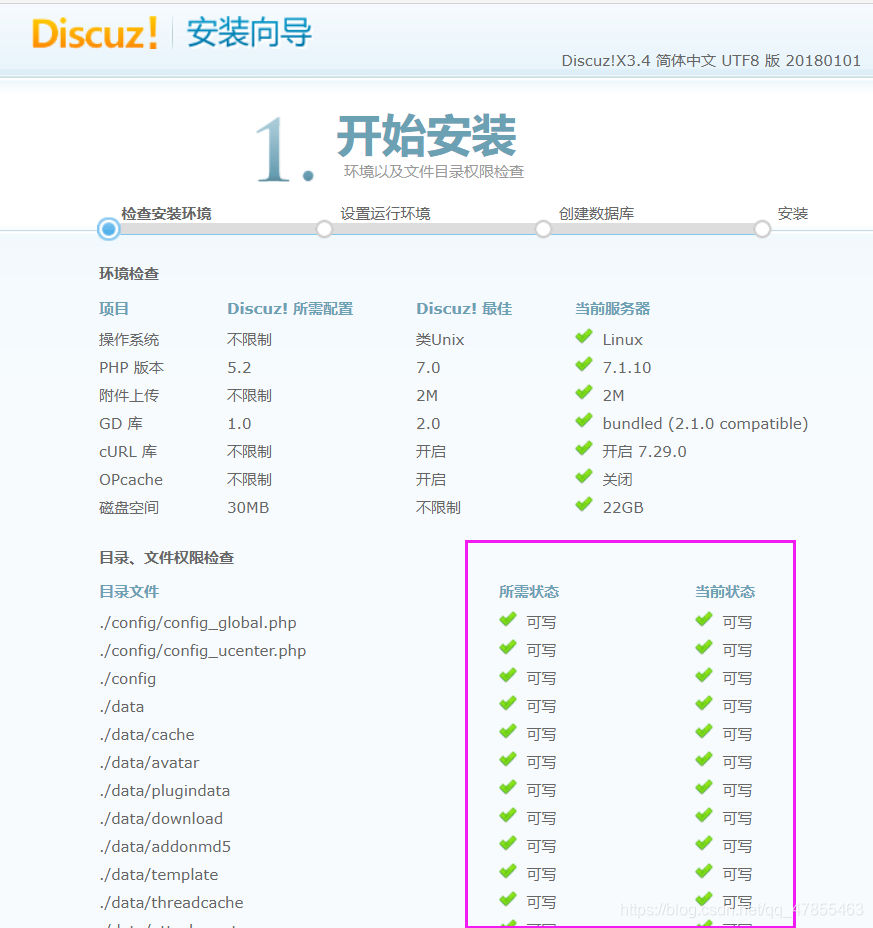Click the ./data/cache path
Image resolution: width=873 pixels, height=928 pixels.
(x=147, y=734)
